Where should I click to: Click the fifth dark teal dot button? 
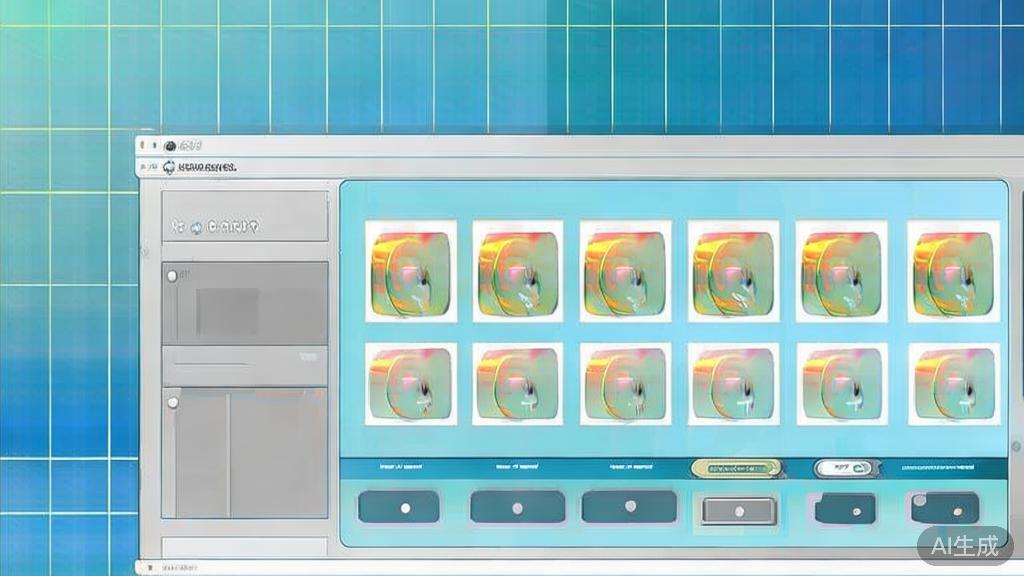[x=846, y=509]
